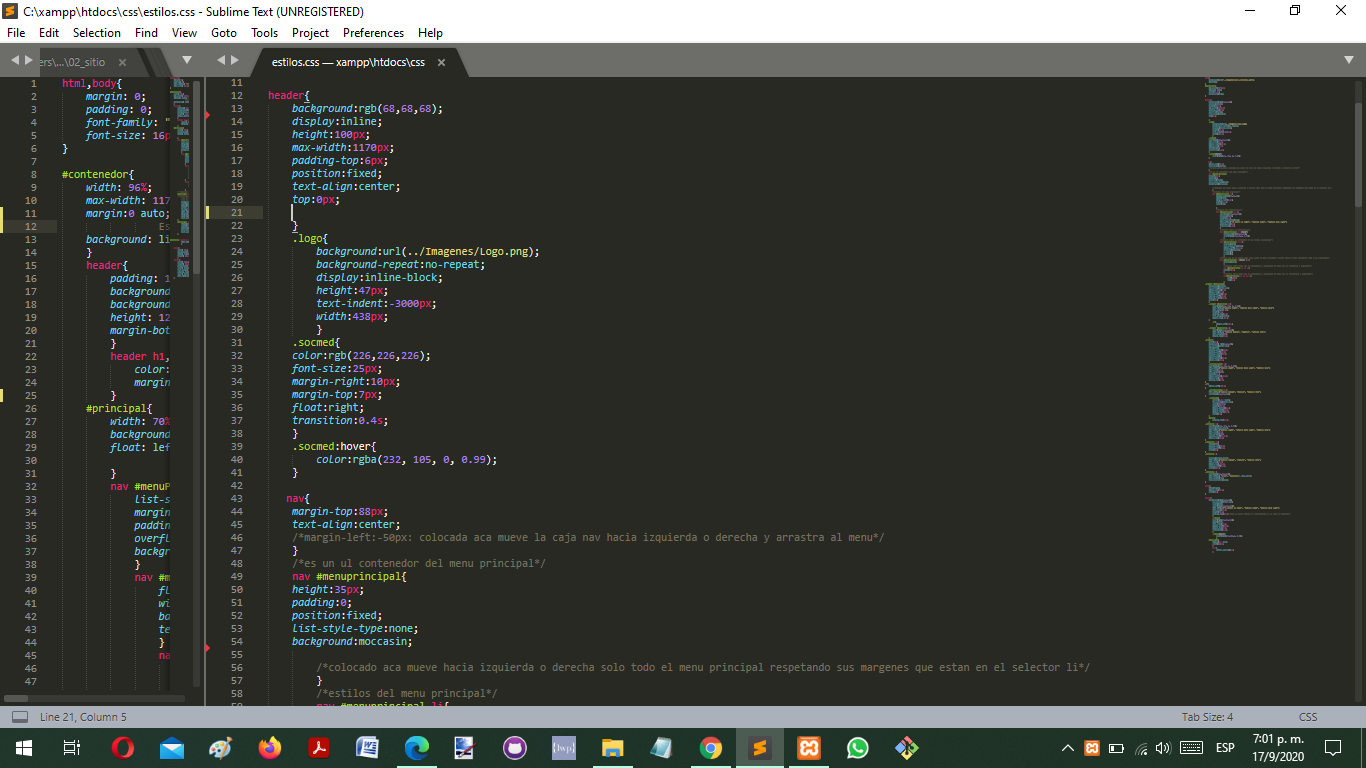The height and width of the screenshot is (768, 1366).
Task: Click '#contenedor{' in the left pane
Action: click(97, 174)
